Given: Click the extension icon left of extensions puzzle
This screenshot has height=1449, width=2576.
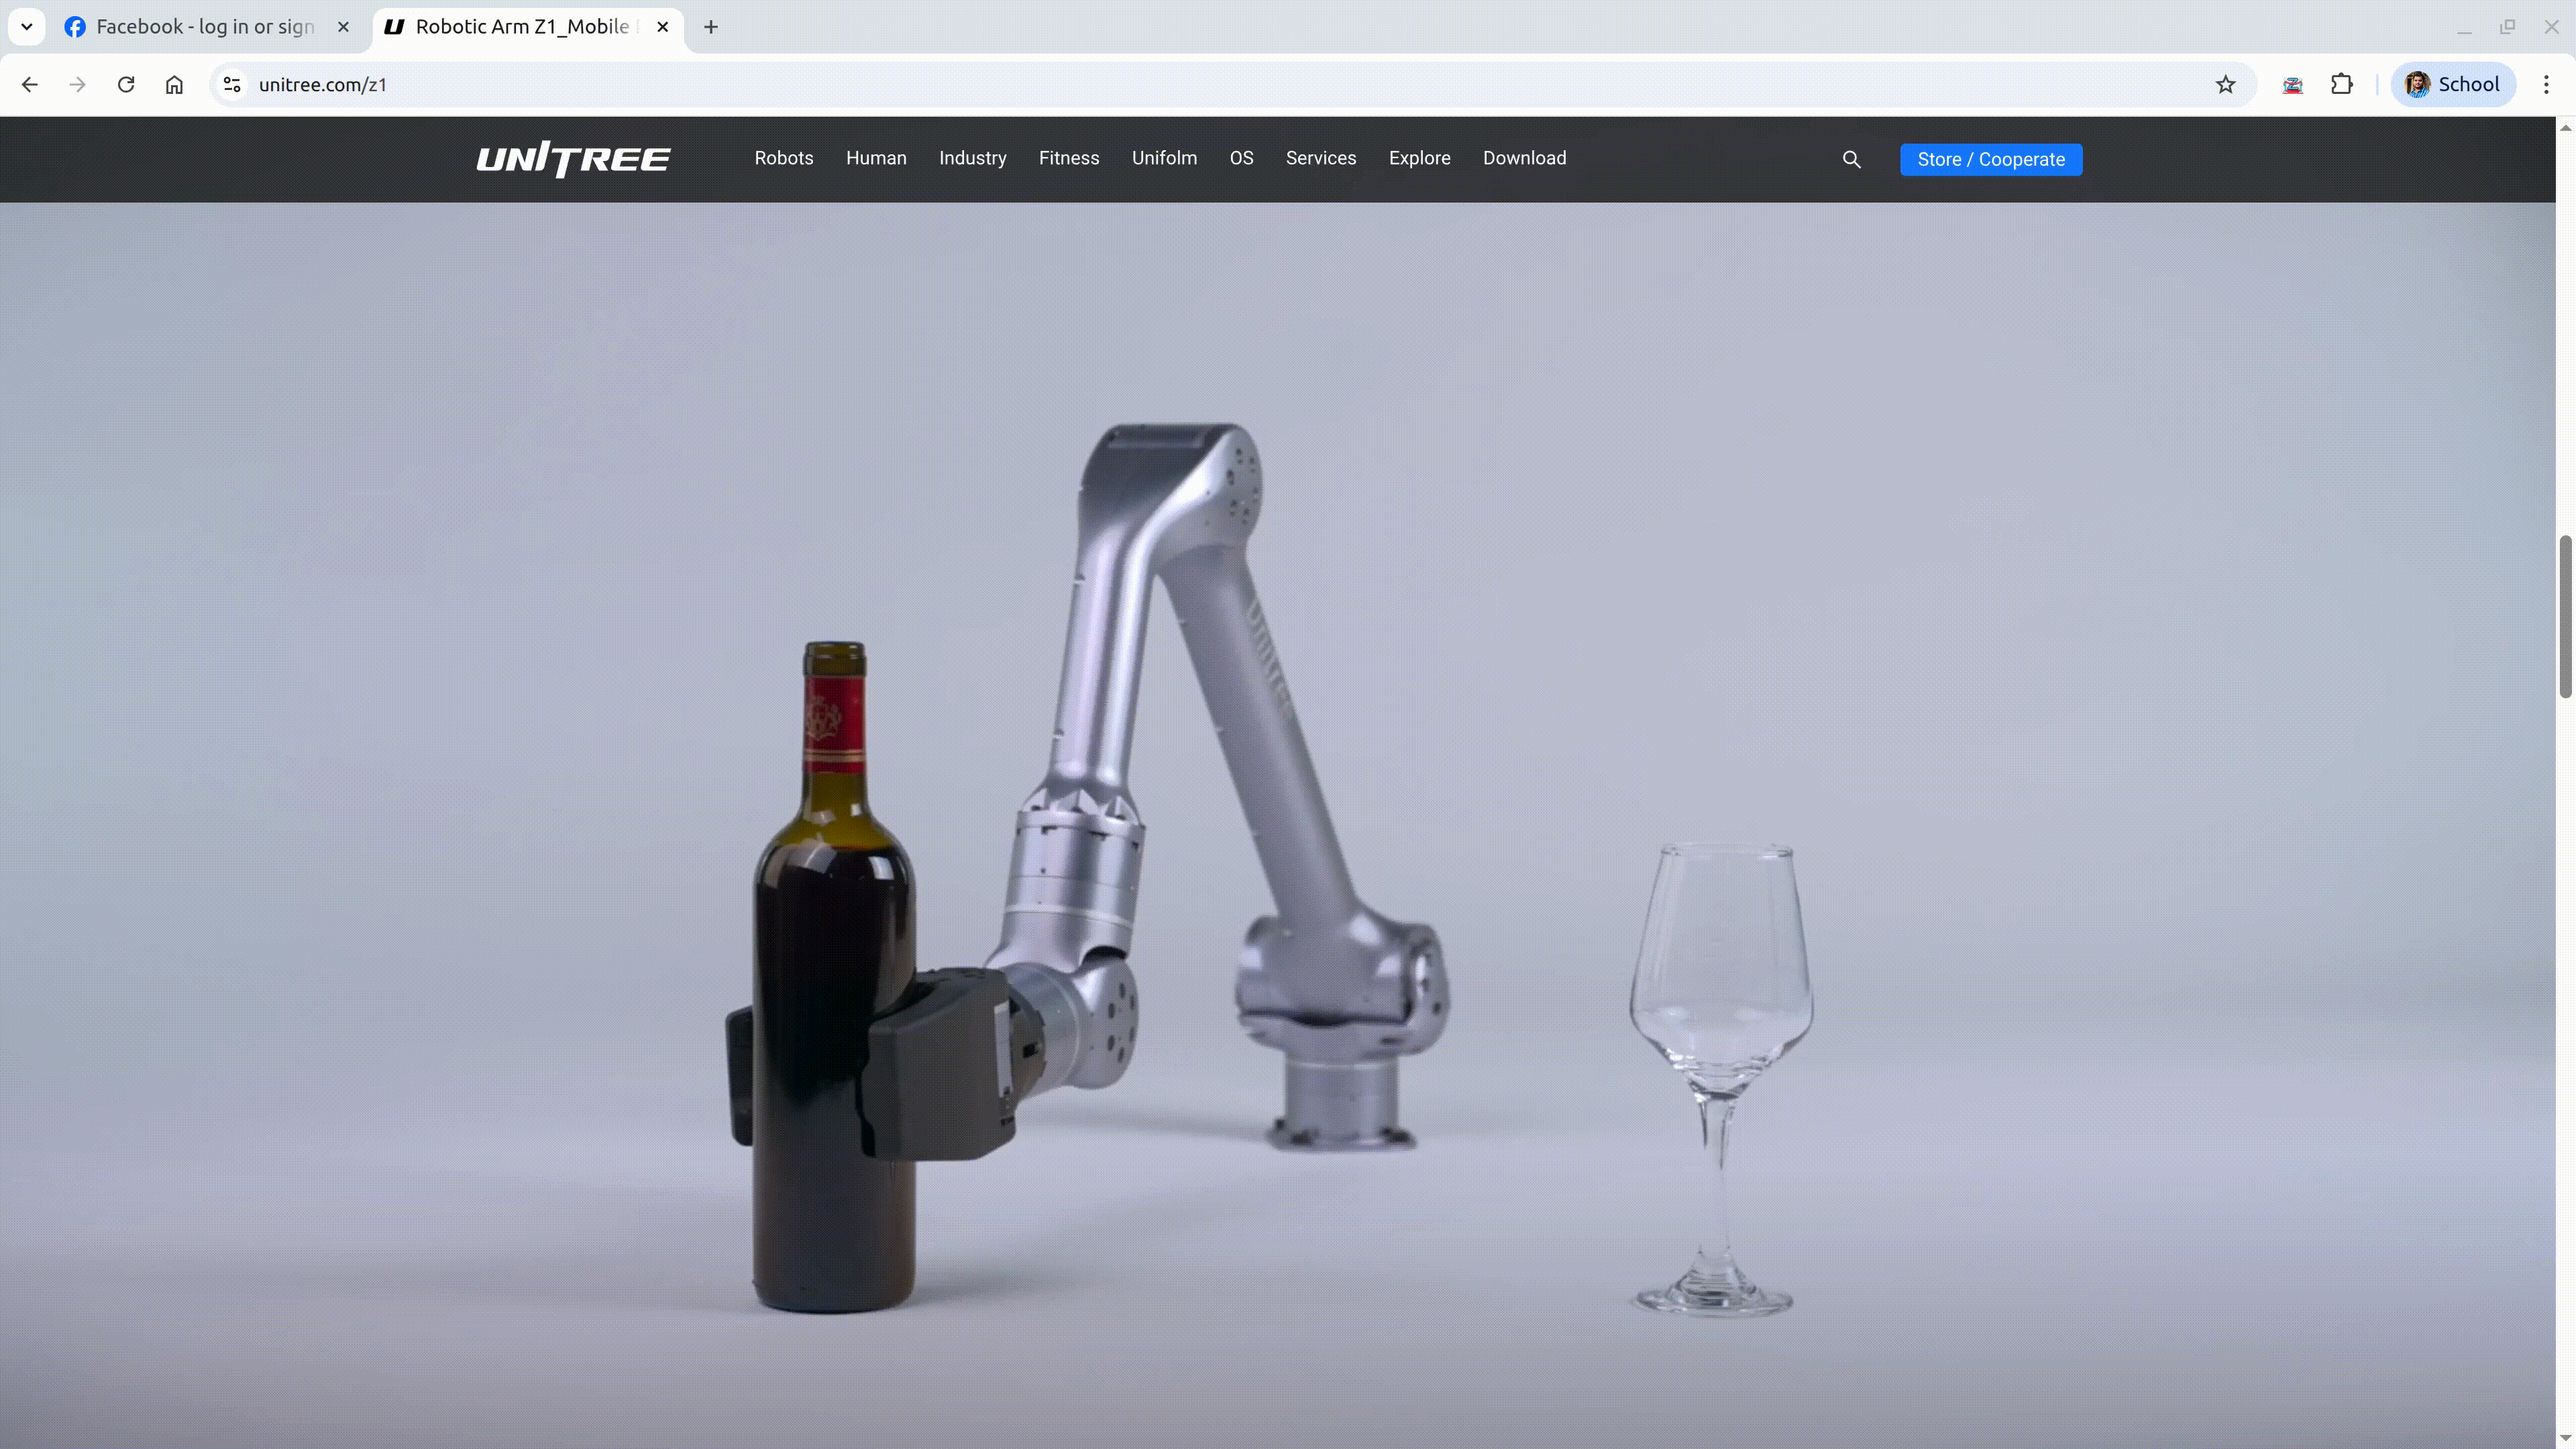Looking at the screenshot, I should (x=2292, y=84).
